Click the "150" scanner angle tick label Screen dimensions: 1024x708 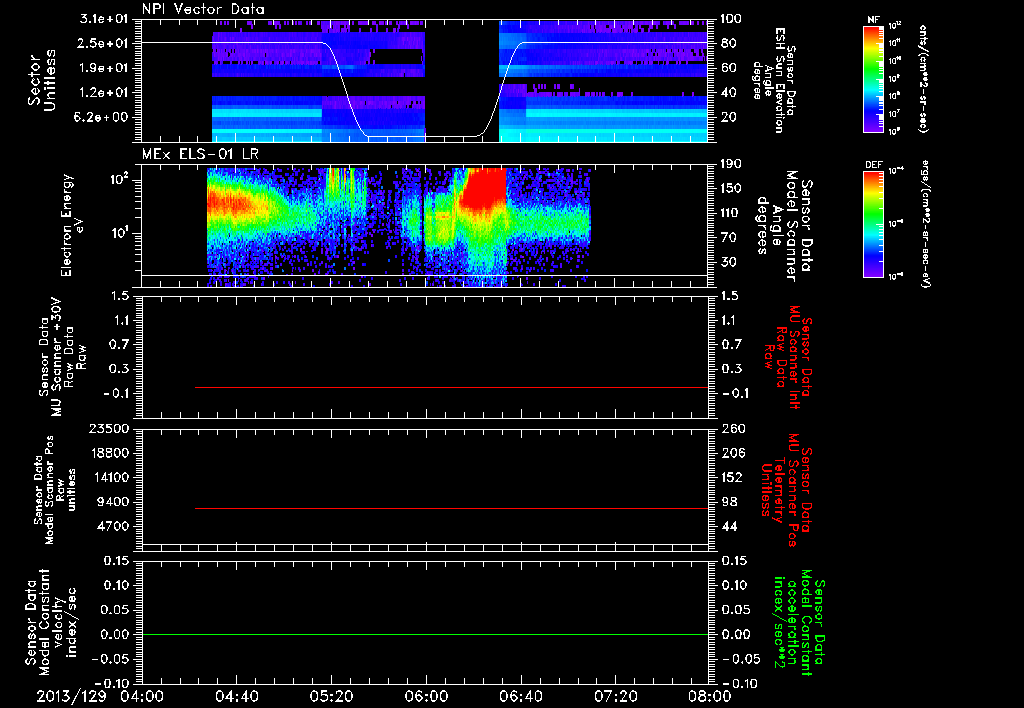(731, 189)
